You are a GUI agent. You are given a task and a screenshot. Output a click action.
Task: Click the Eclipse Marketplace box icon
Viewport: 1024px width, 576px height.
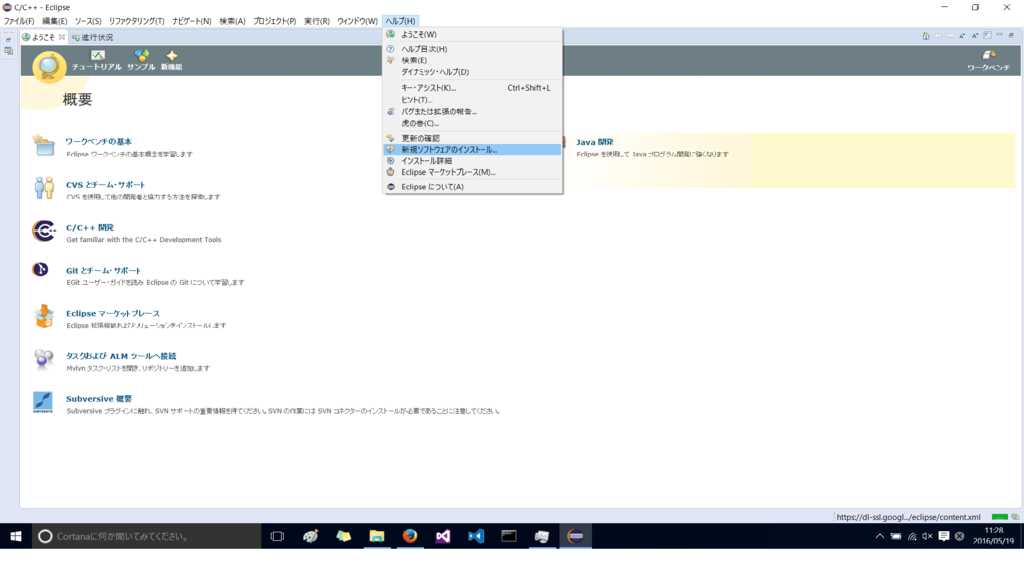[x=44, y=316]
